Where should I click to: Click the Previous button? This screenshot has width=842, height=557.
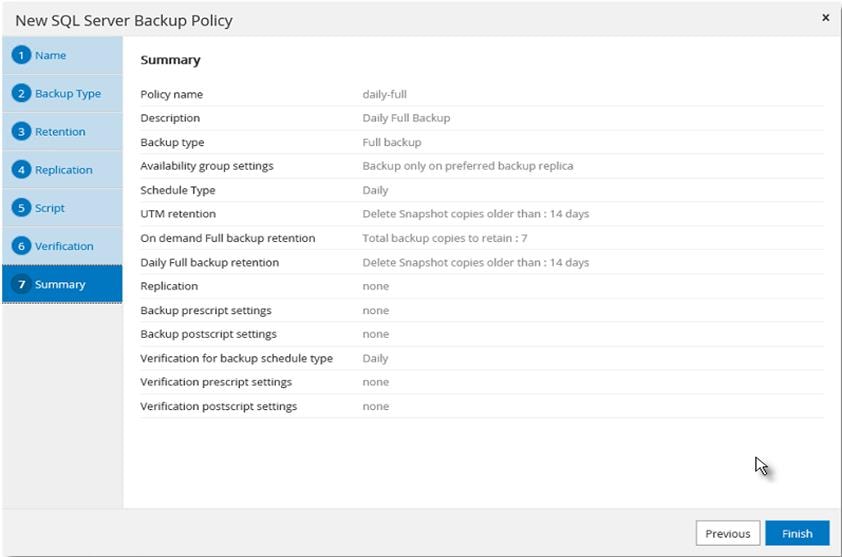click(x=728, y=533)
